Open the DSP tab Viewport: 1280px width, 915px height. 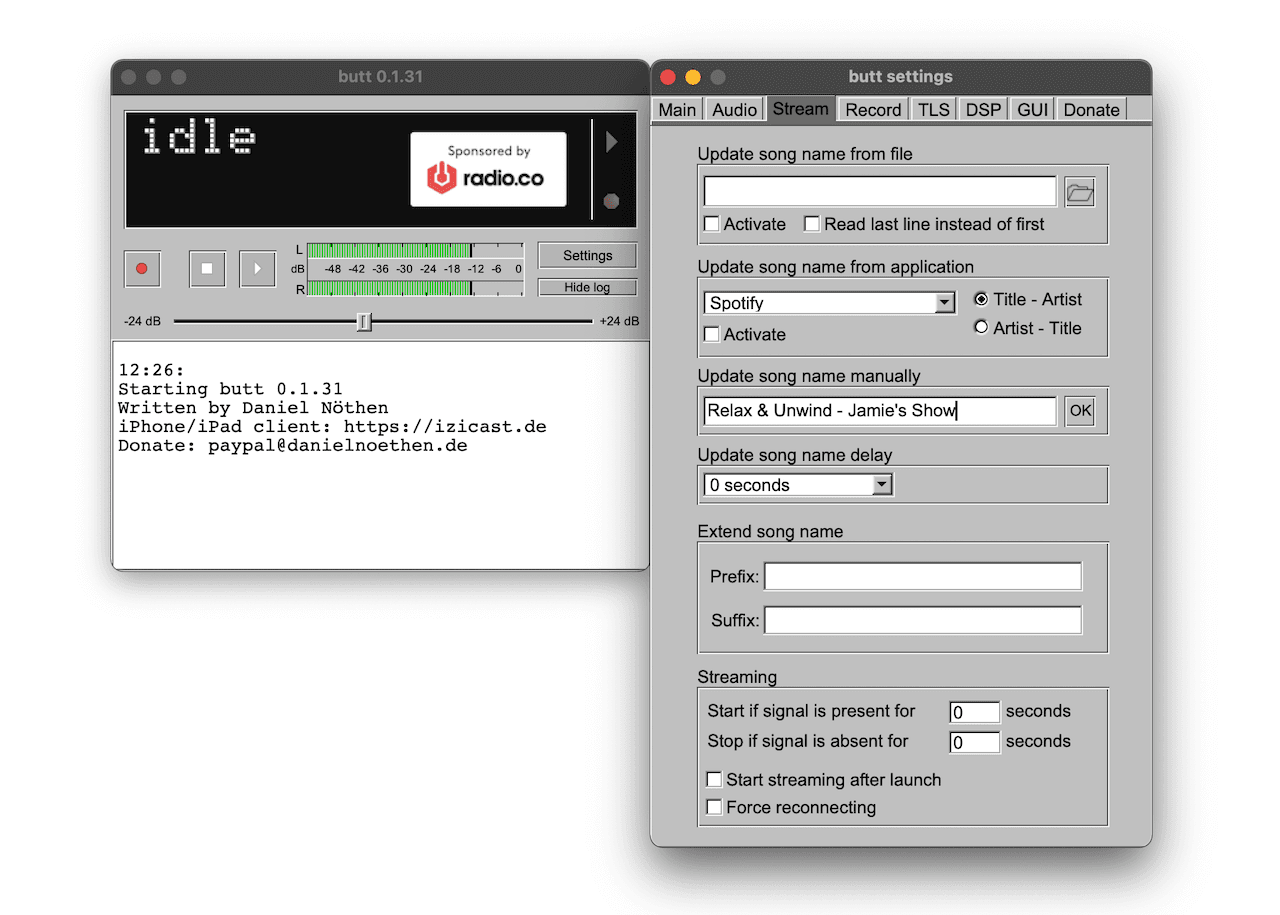tap(982, 109)
